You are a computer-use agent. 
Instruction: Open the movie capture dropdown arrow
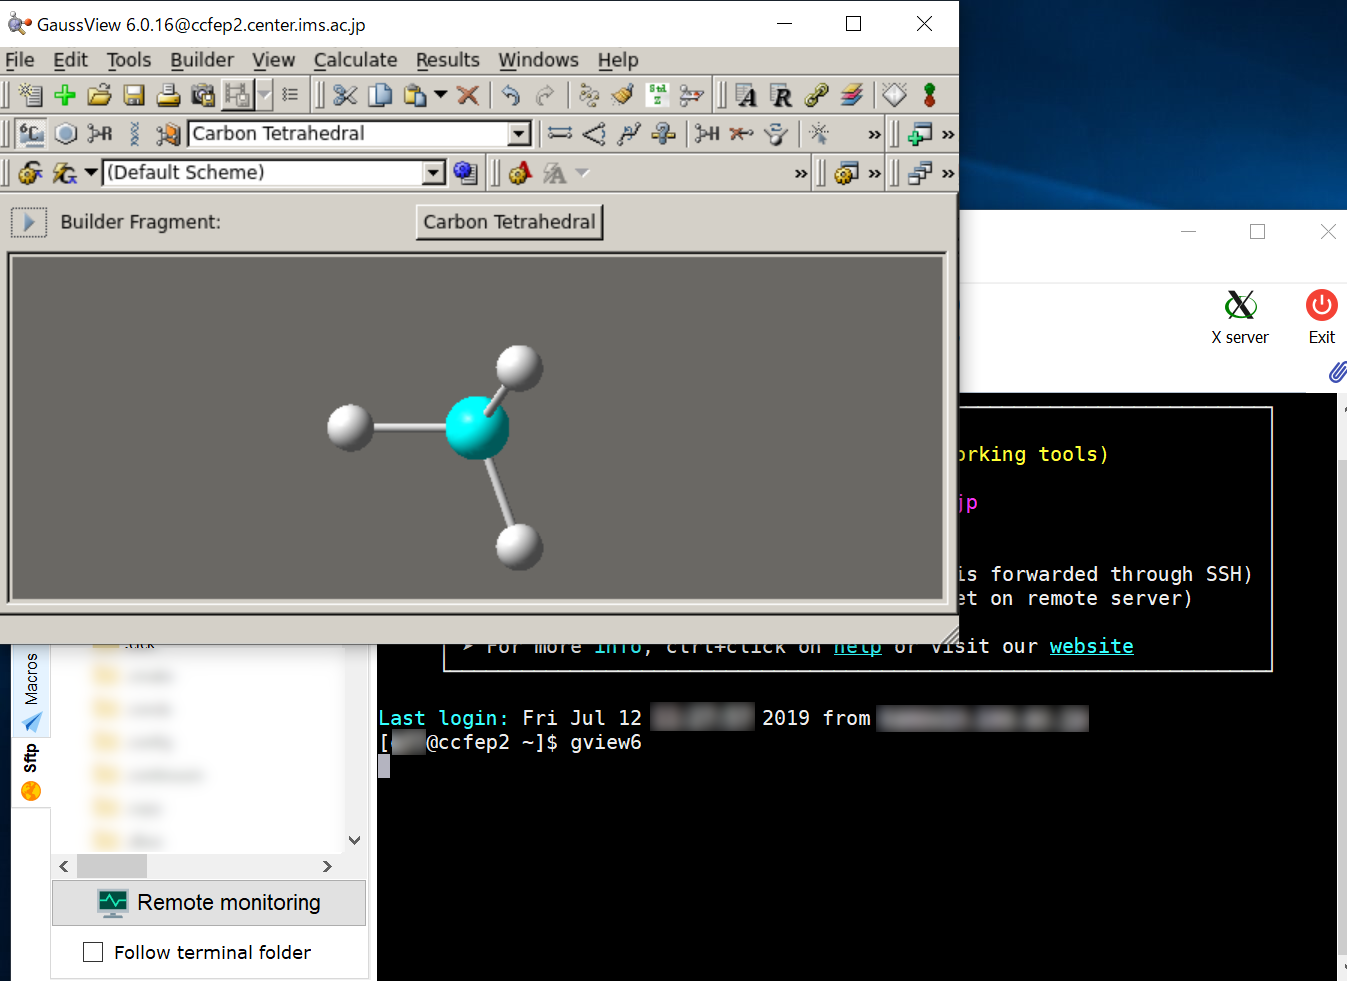pyautogui.click(x=264, y=95)
